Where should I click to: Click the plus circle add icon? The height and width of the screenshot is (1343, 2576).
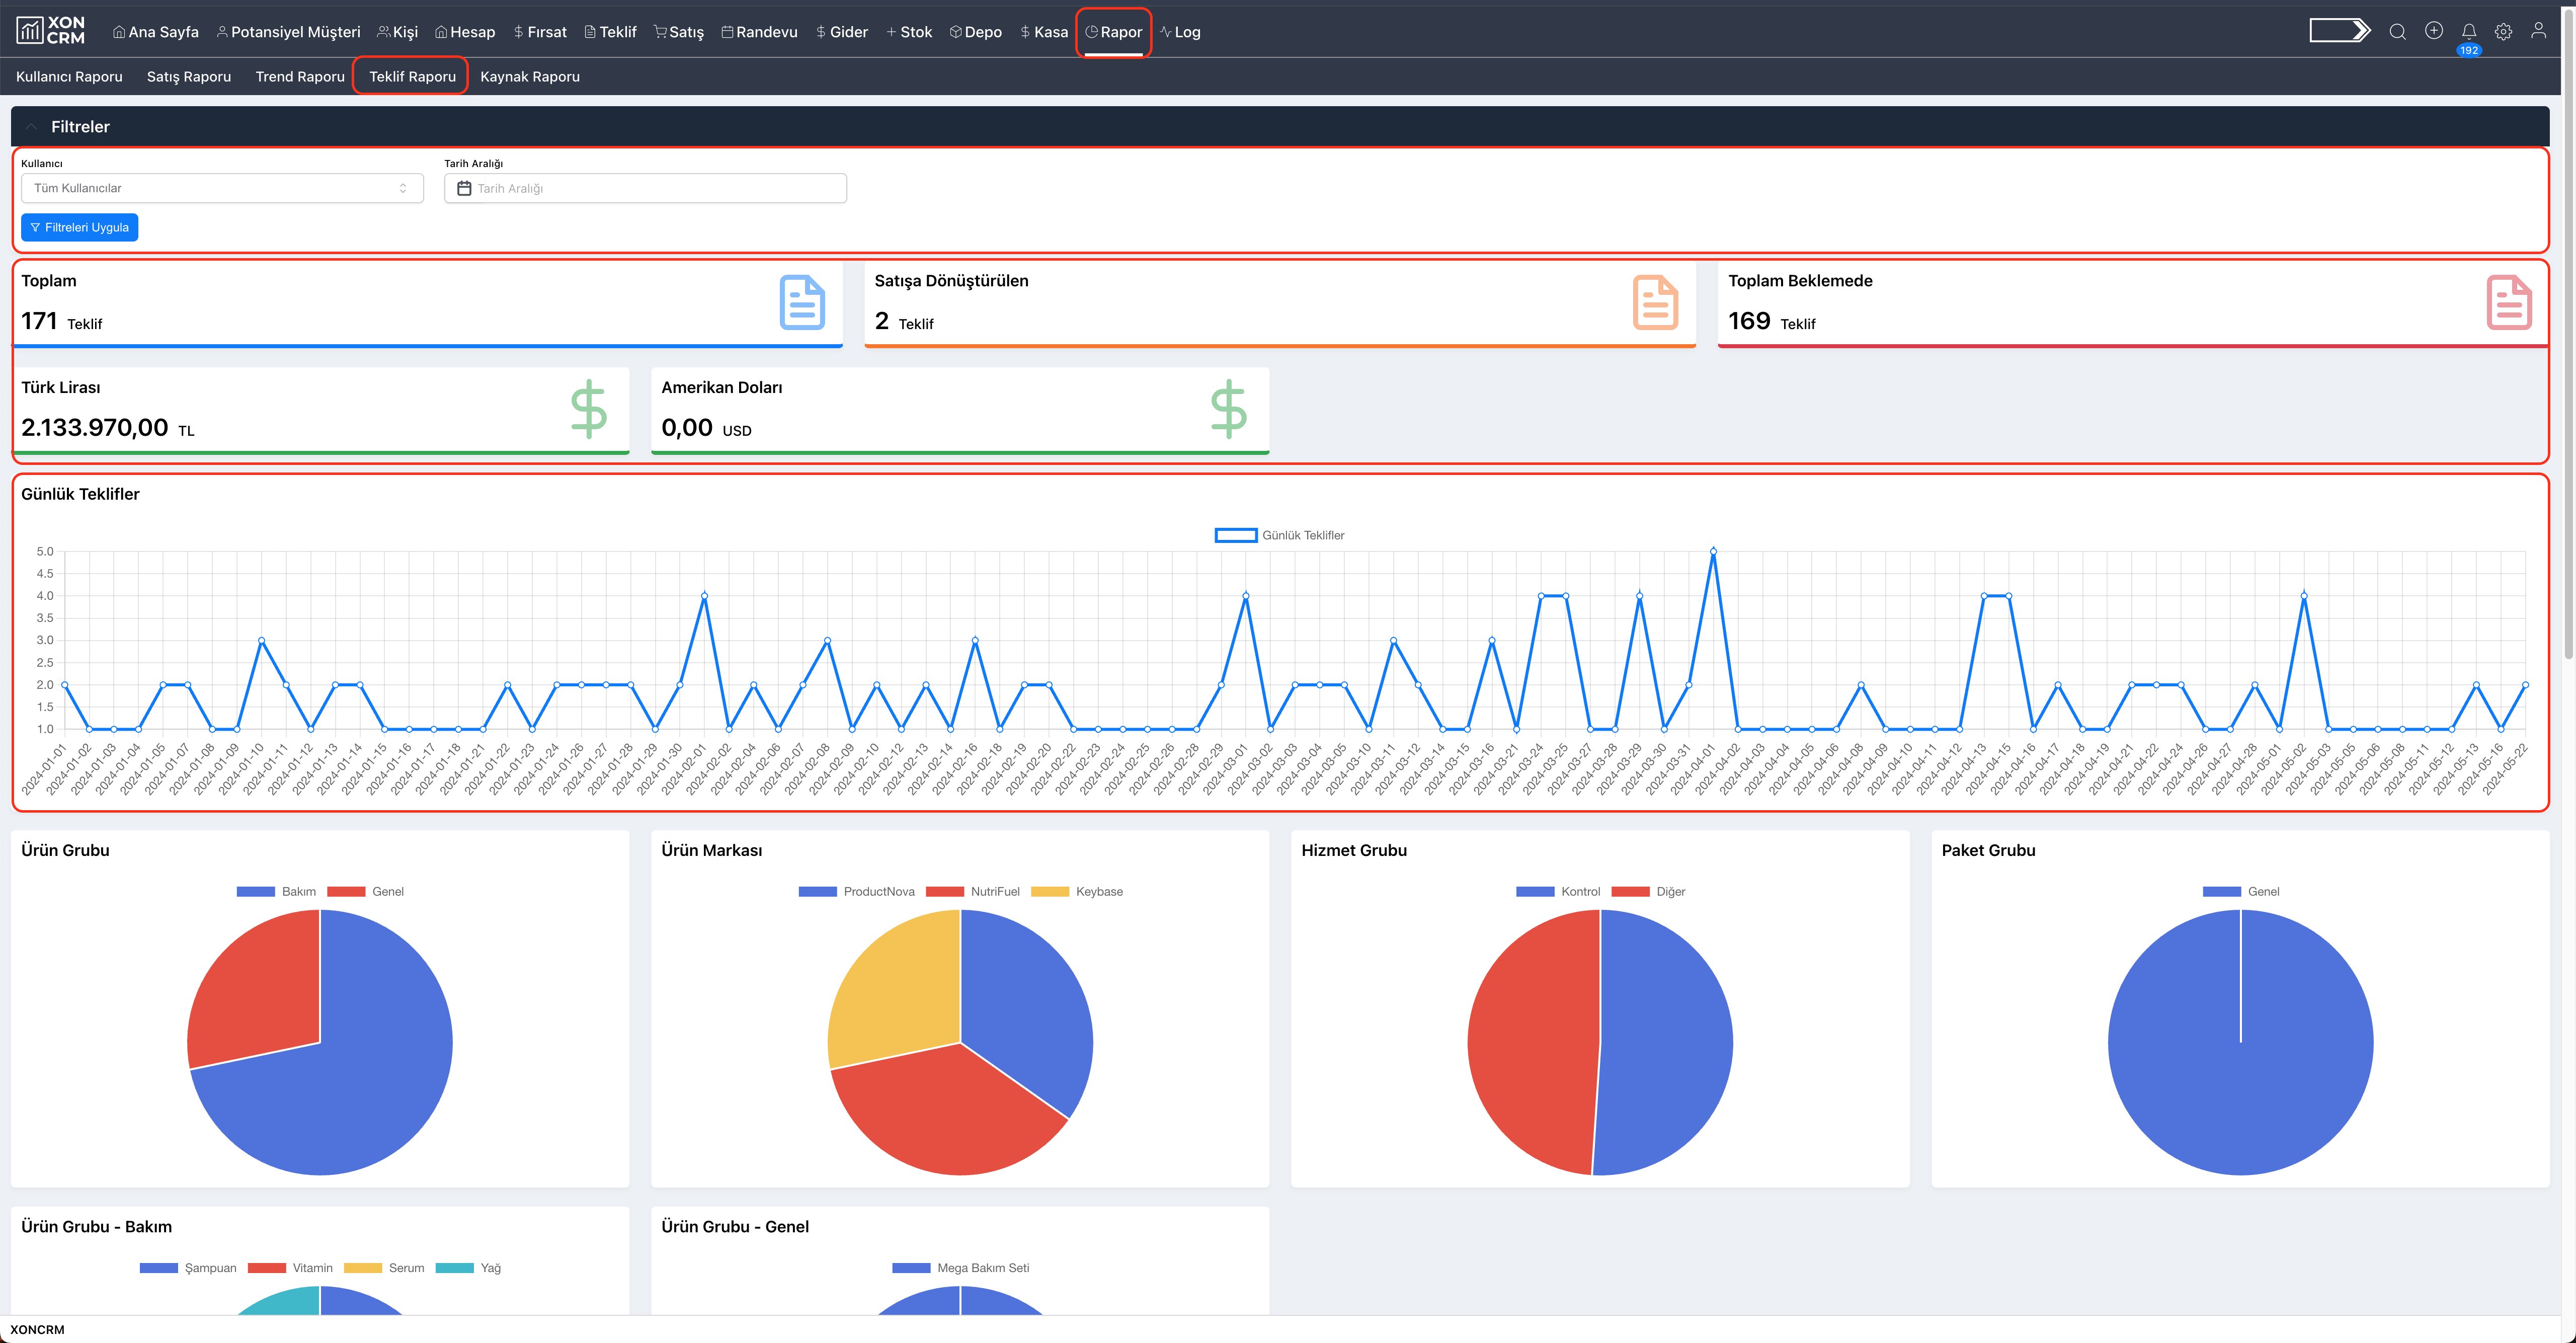(x=2434, y=31)
